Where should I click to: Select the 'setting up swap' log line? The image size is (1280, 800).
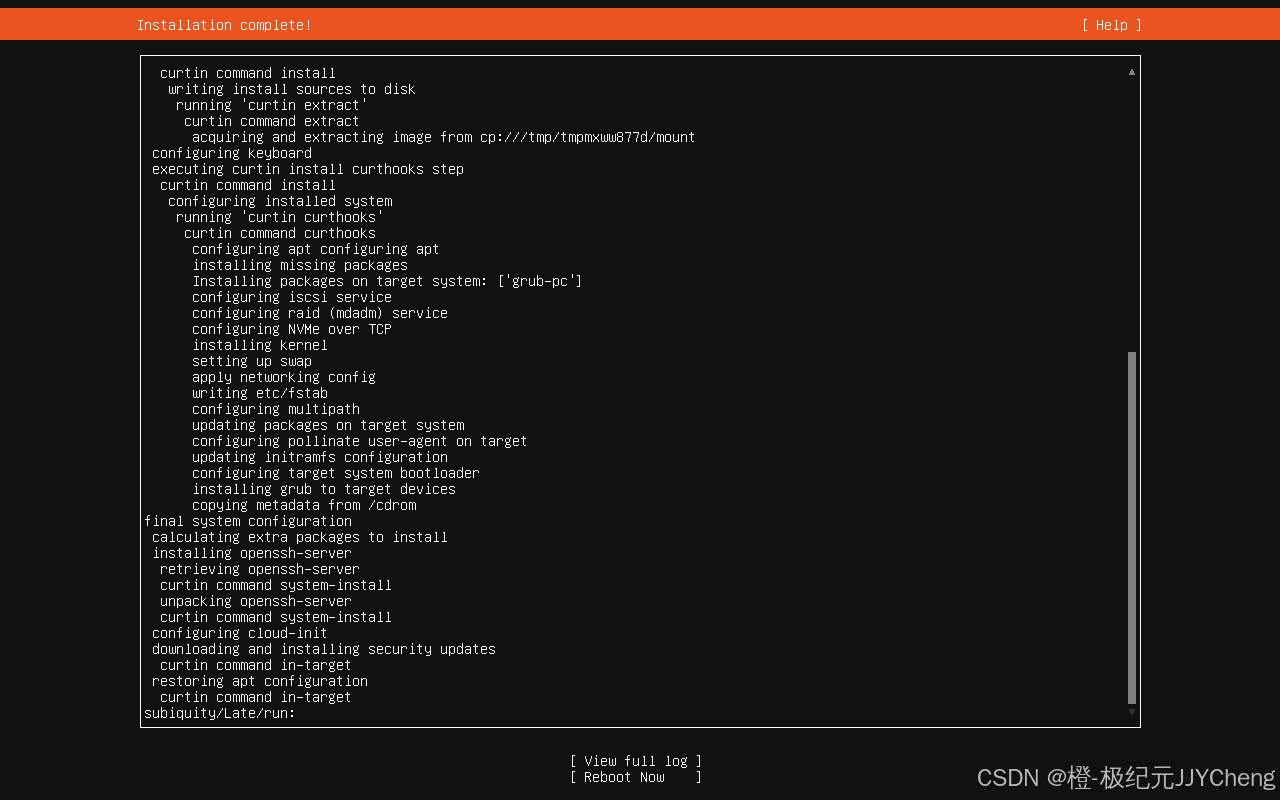[x=252, y=361]
